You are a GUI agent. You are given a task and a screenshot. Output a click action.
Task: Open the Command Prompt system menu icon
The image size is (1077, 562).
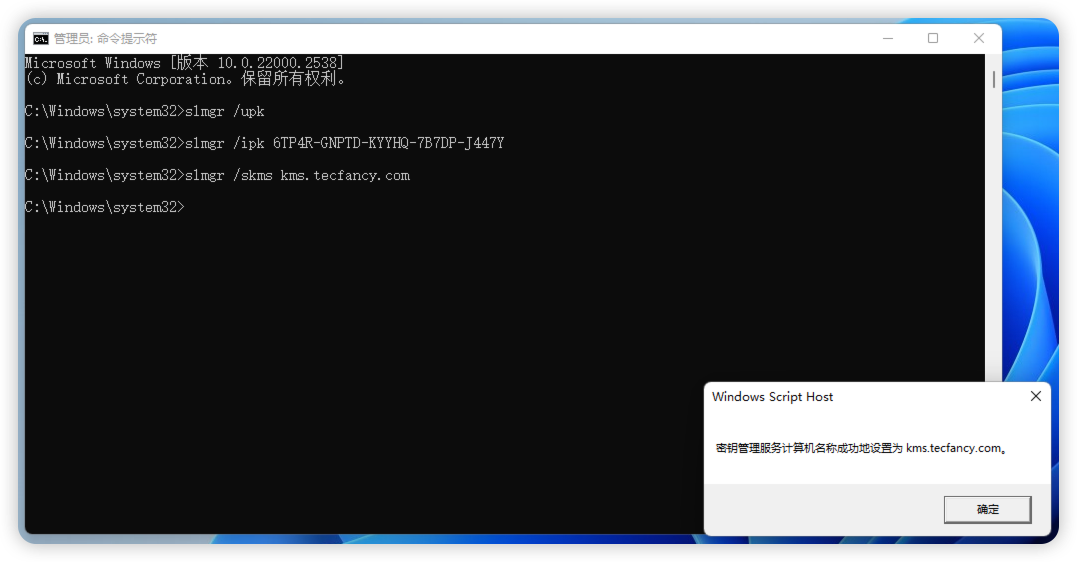point(41,38)
